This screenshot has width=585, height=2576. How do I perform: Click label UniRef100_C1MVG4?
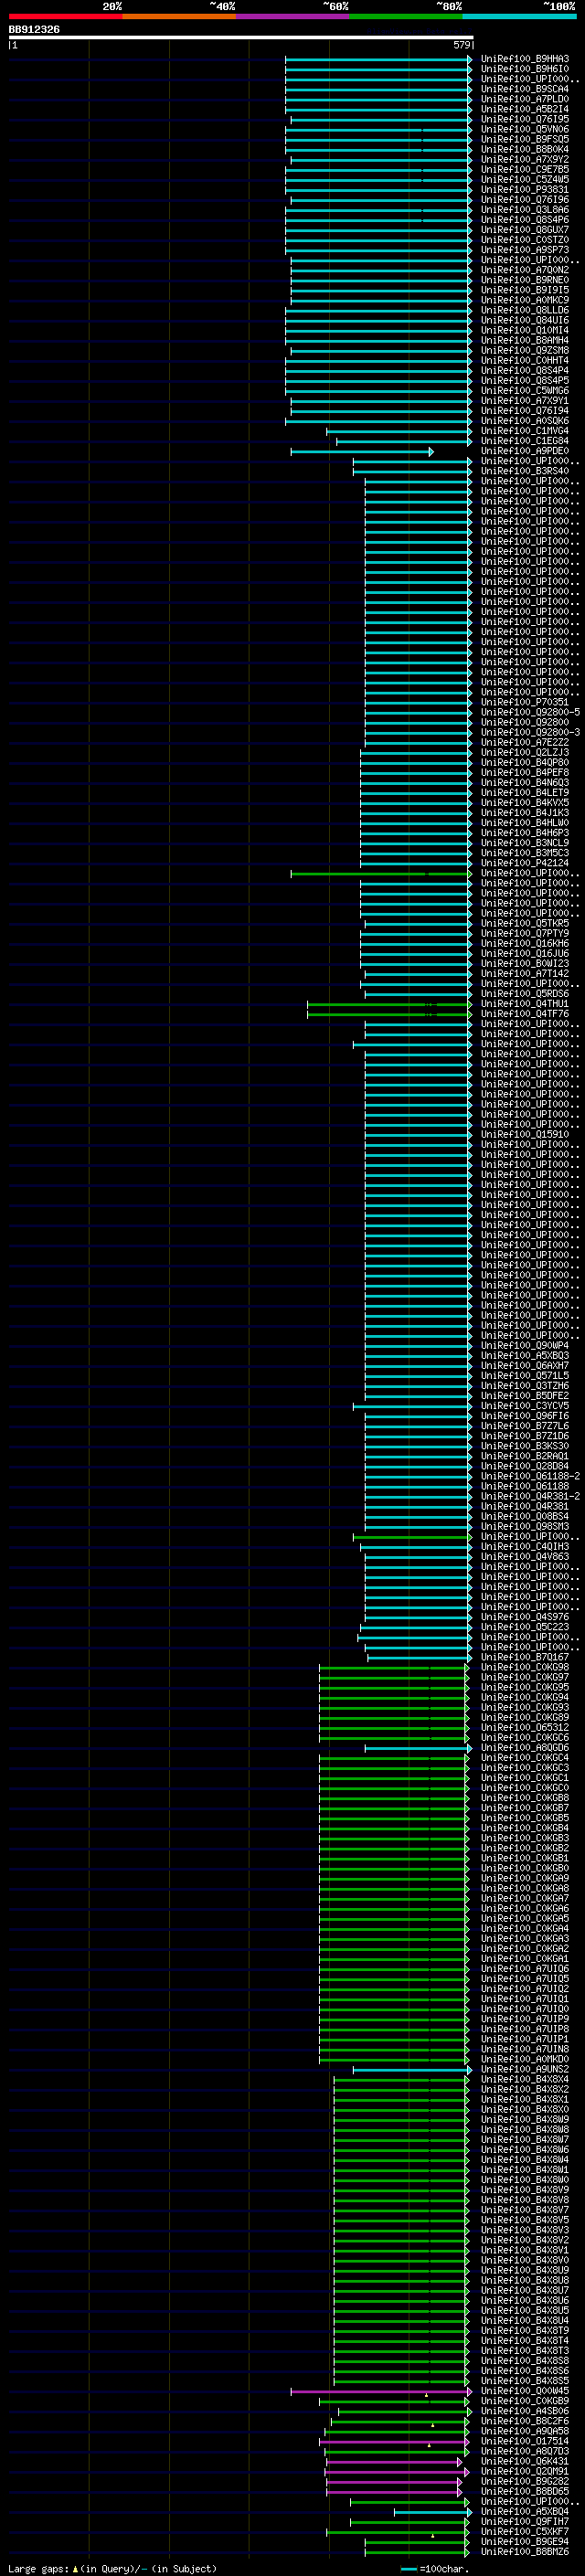click(525, 431)
